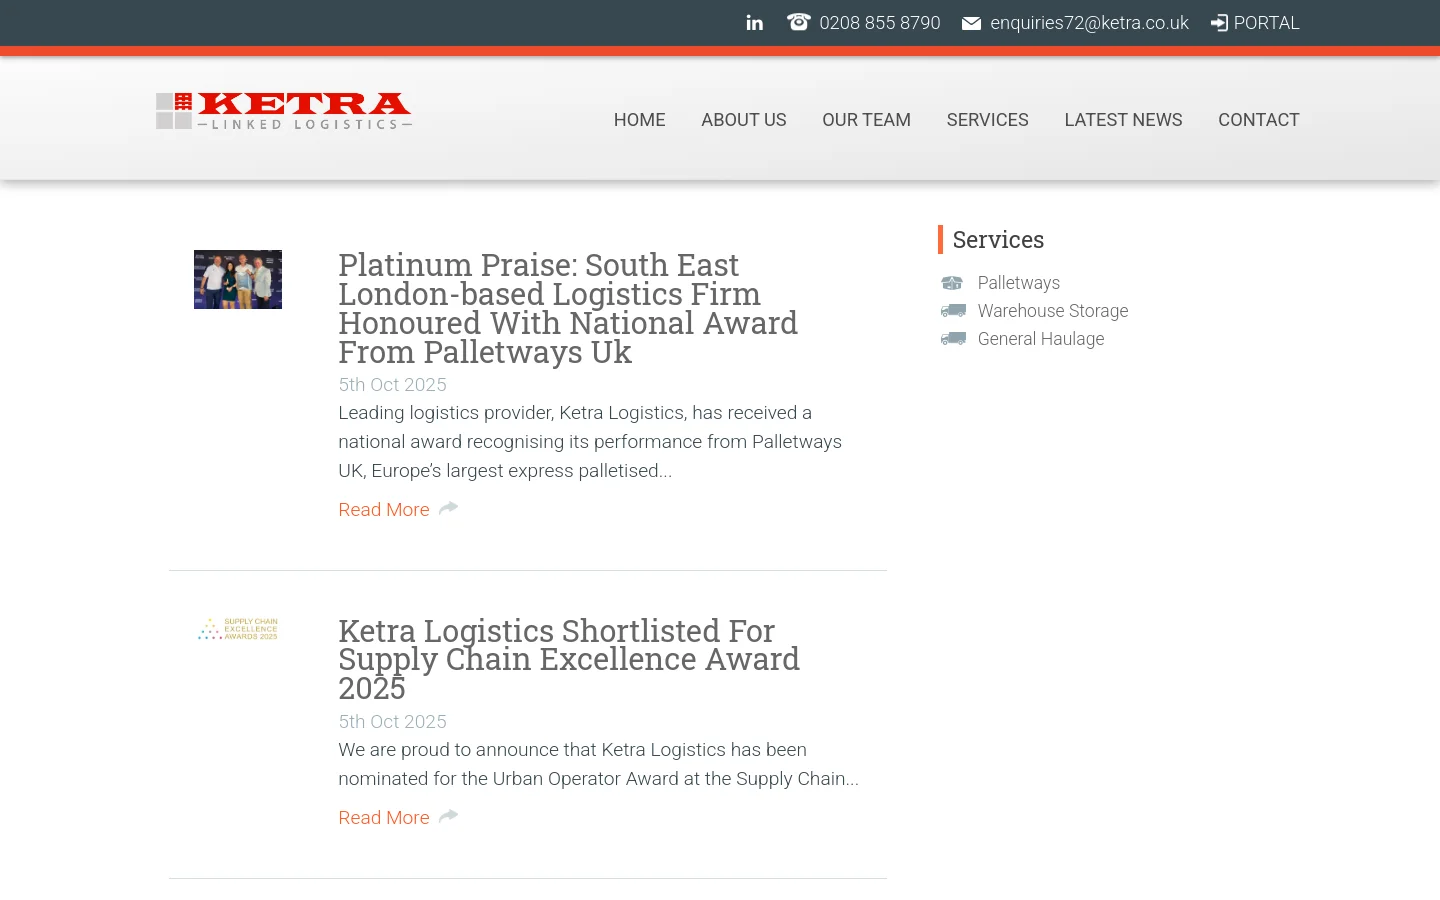Open the LATEST NEWS menu item
The image size is (1440, 900).
click(1123, 120)
